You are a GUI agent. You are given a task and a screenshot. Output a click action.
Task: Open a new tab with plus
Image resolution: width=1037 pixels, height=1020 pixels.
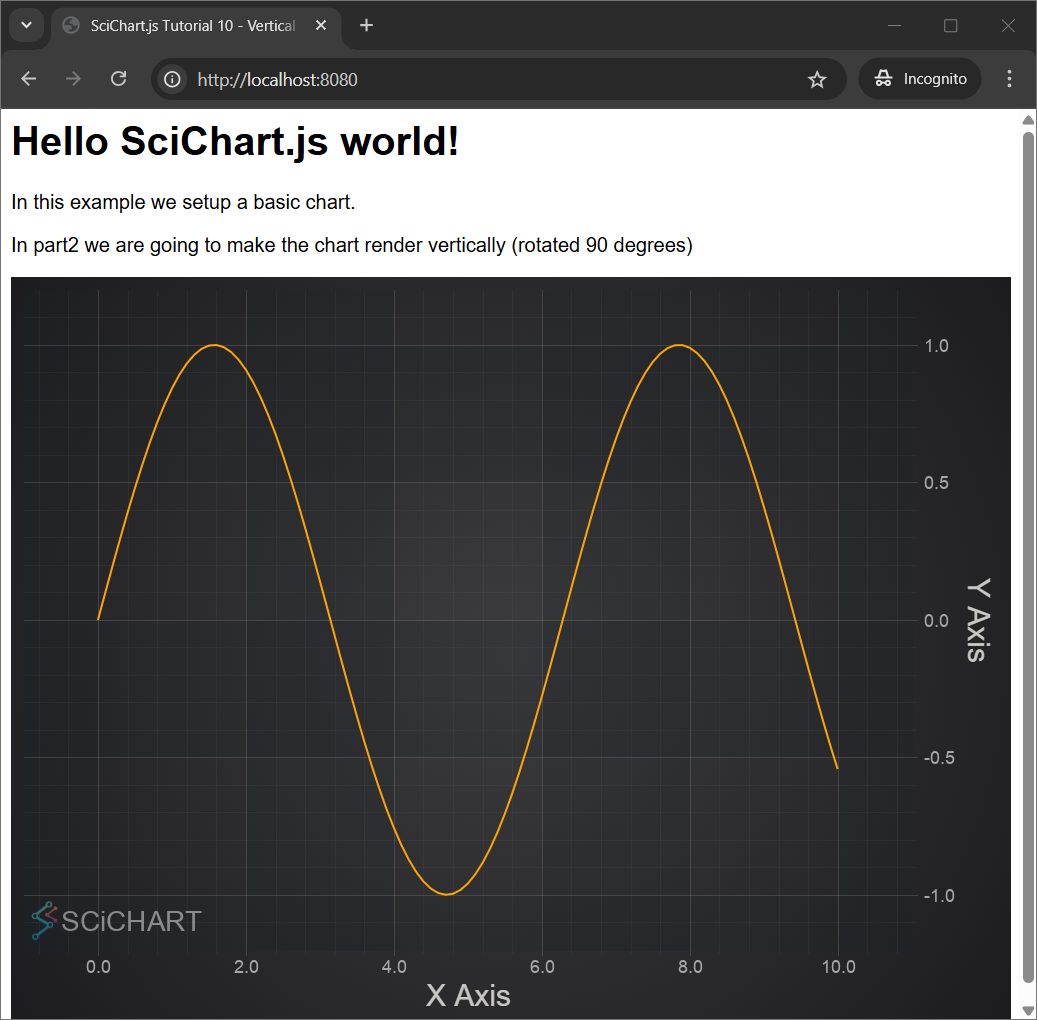(367, 26)
